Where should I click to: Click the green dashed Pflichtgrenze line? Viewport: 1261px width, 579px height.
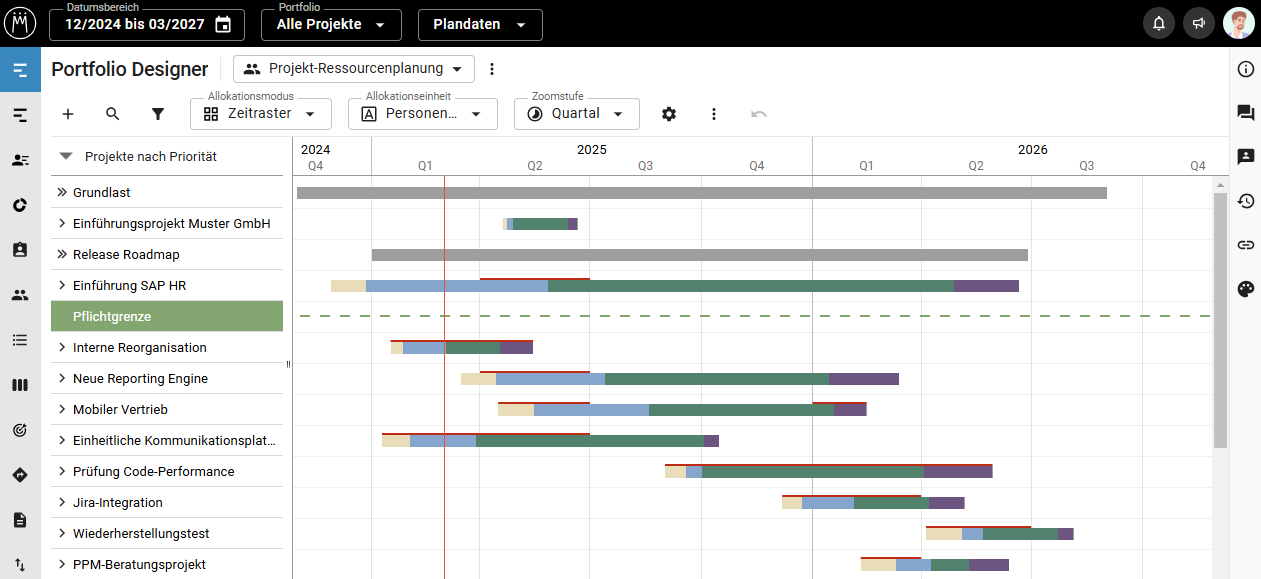[x=755, y=316]
